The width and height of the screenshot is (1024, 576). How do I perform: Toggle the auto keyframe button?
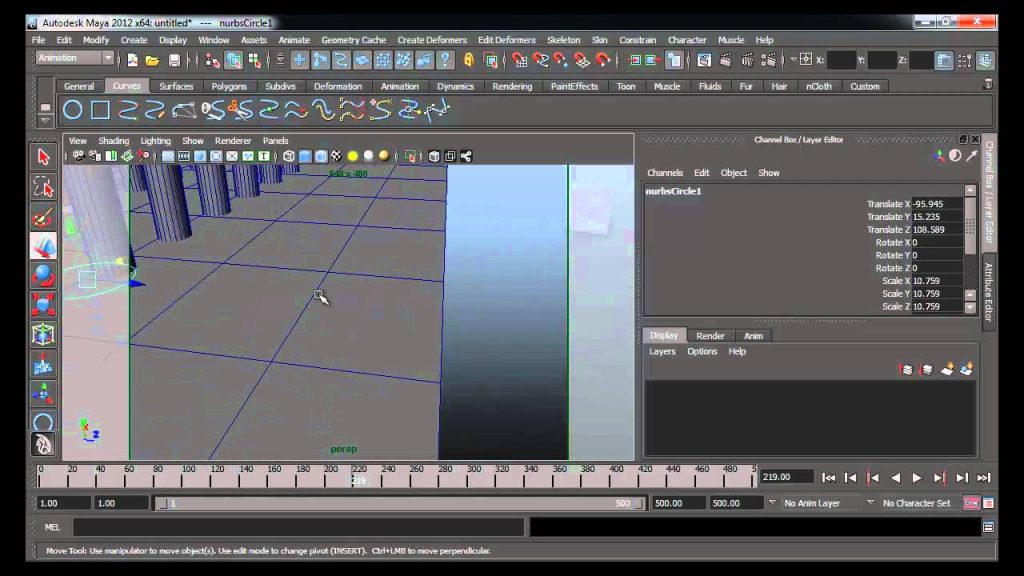[971, 503]
